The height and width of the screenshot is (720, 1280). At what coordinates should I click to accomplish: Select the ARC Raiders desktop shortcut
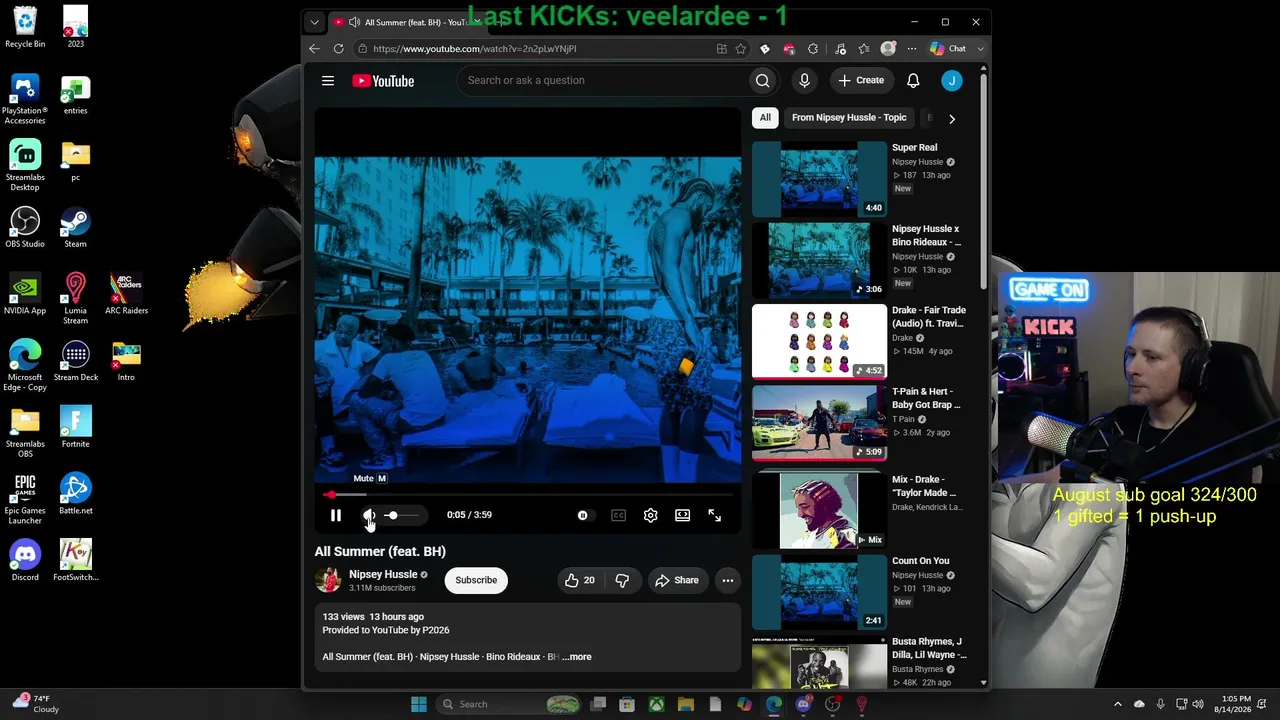click(126, 294)
